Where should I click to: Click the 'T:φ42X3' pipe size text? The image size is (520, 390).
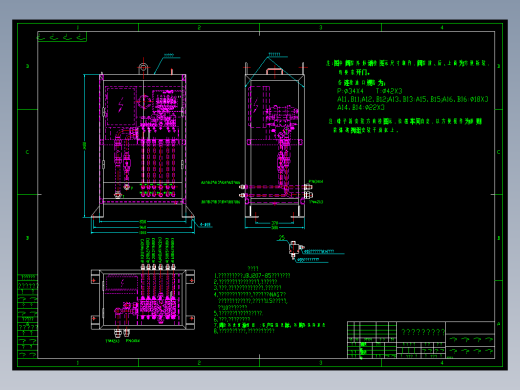[x=389, y=91]
